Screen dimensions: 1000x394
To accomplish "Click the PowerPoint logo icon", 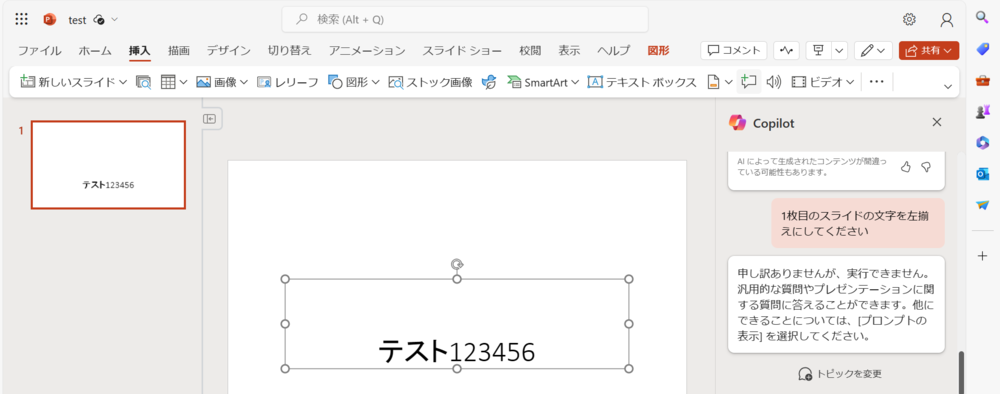I will click(50, 20).
